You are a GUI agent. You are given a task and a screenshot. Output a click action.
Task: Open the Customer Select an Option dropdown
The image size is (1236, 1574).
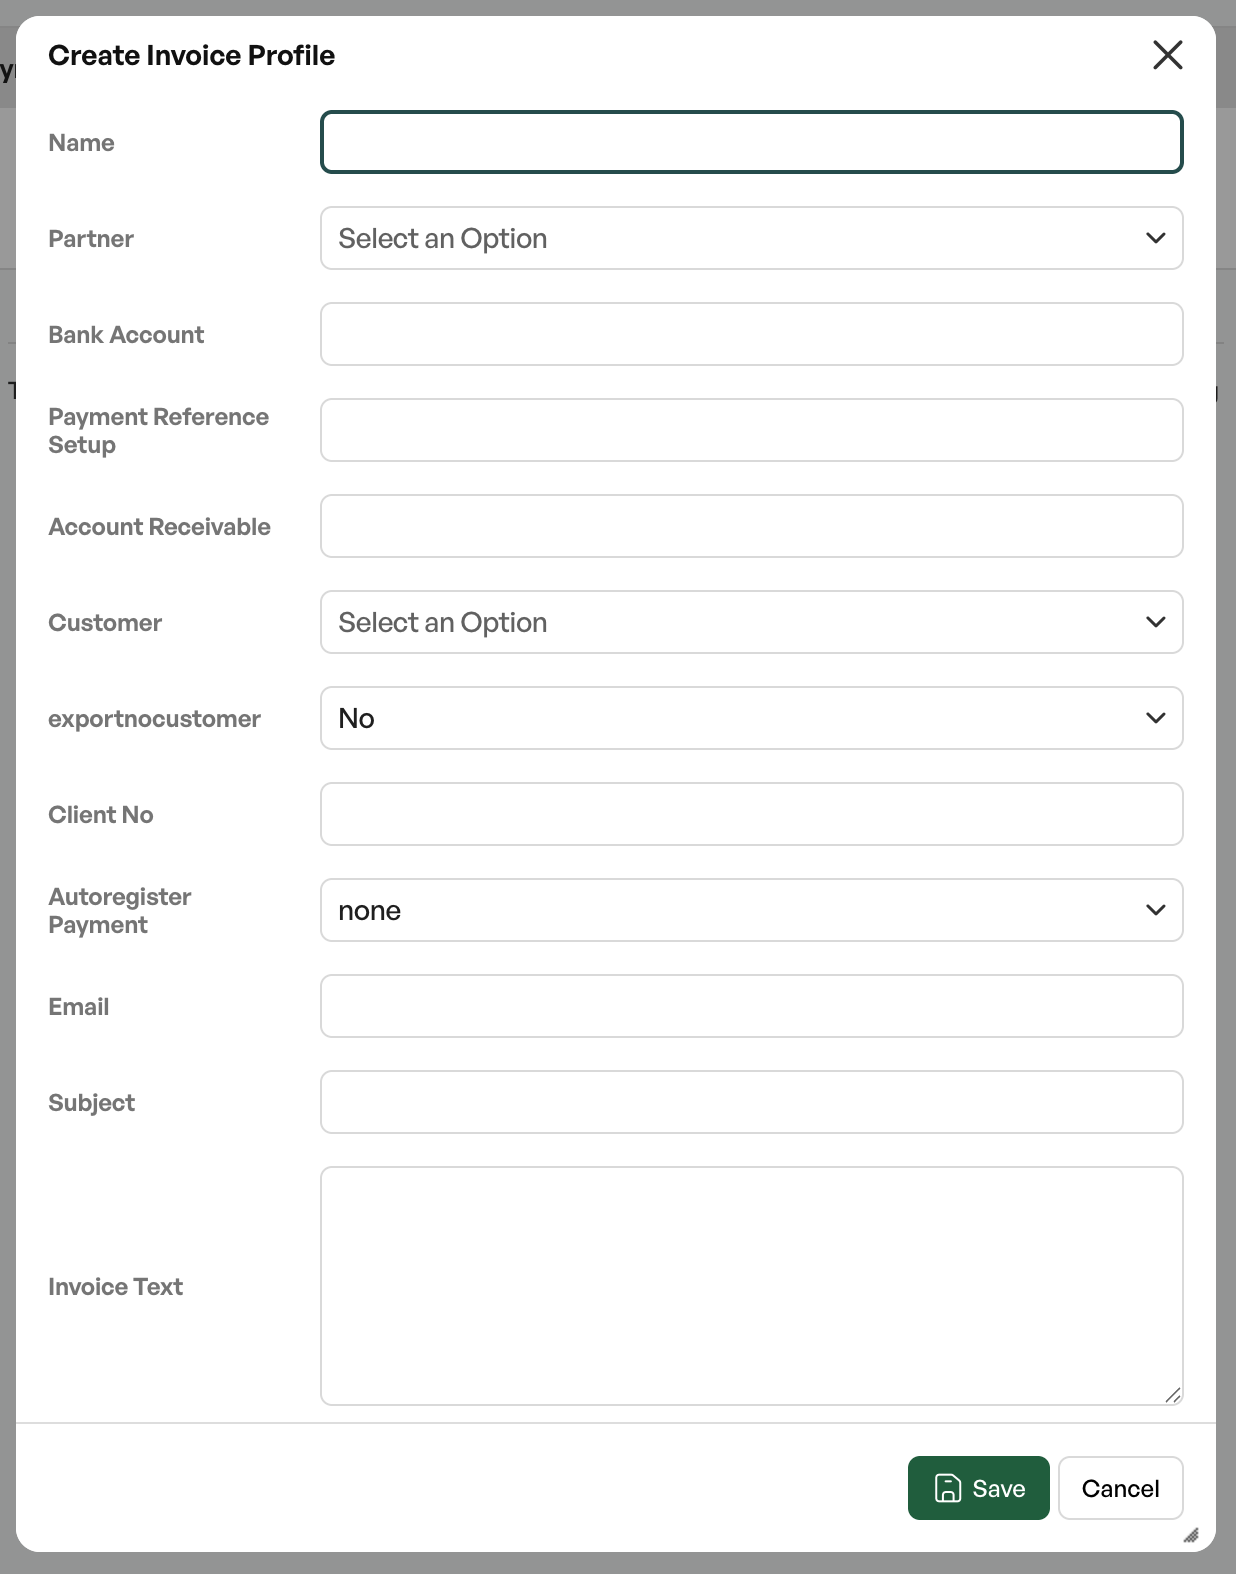[x=752, y=622]
